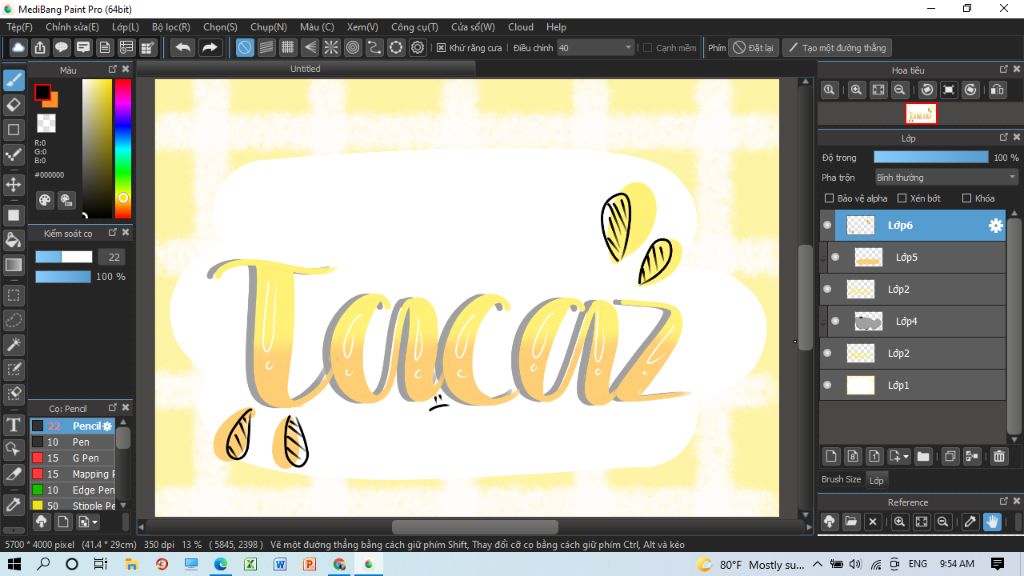Open Lớp6 layer settings gear
Image resolution: width=1024 pixels, height=576 pixels.
coord(995,225)
